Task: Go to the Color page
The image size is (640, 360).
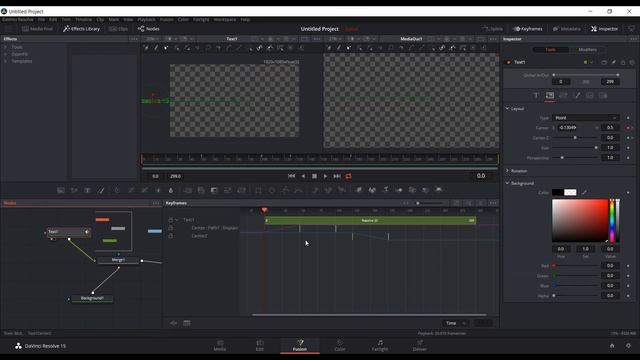Action: coord(340,345)
